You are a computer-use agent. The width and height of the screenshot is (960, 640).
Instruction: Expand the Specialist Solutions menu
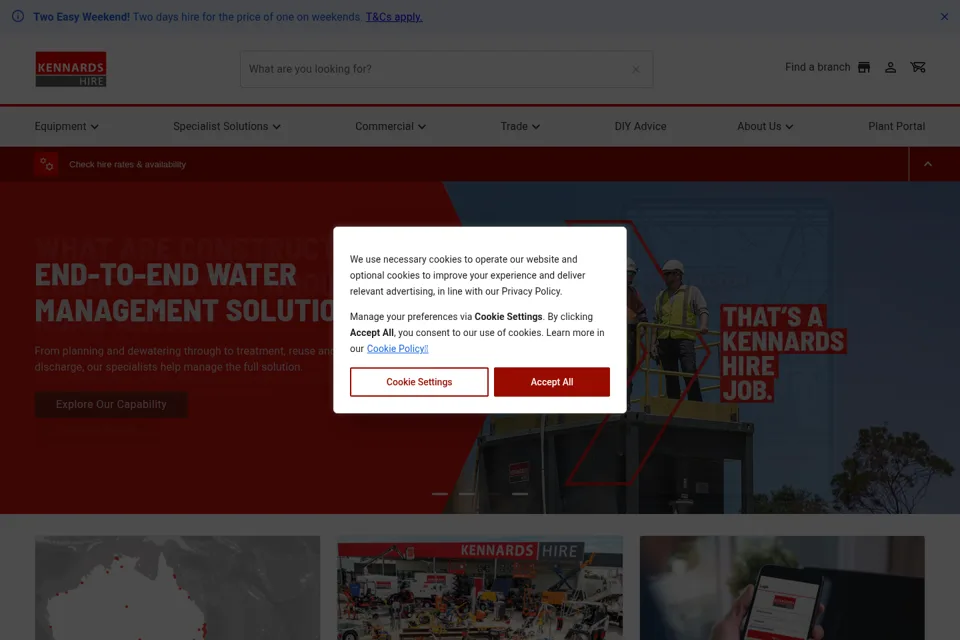227,126
